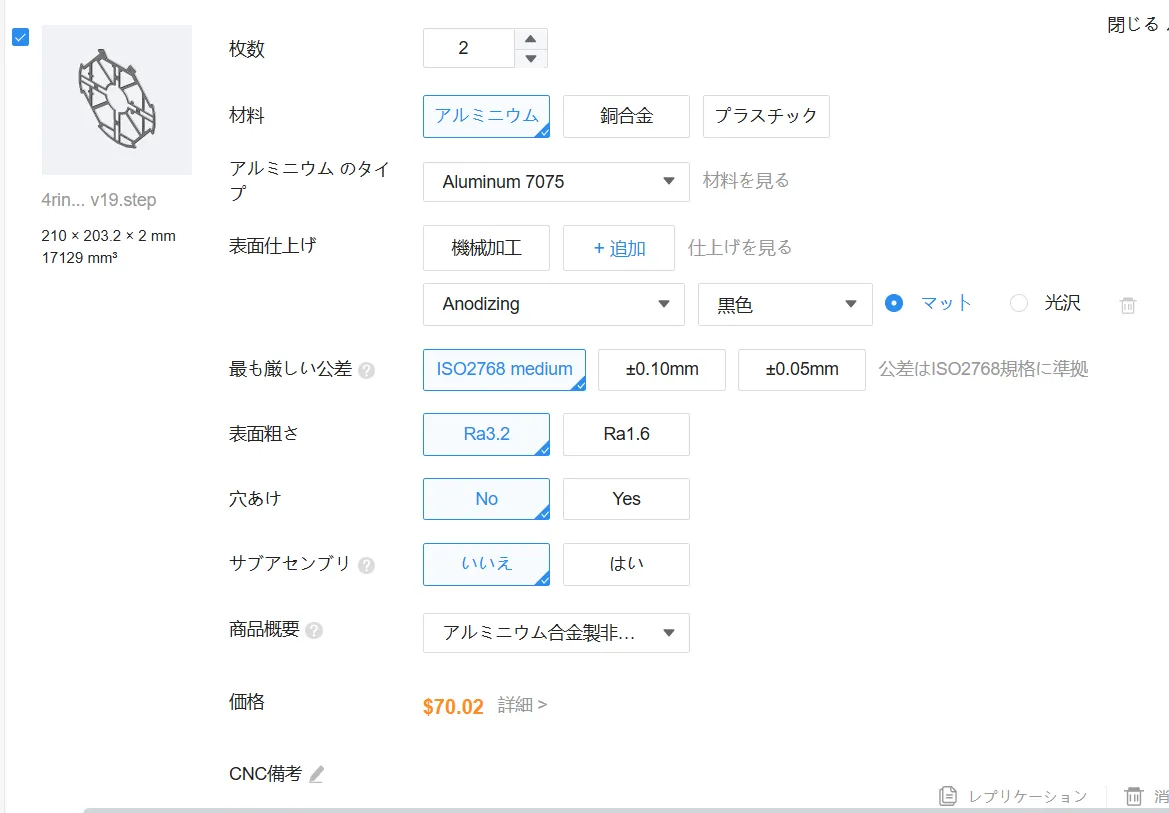The height and width of the screenshot is (813, 1169).
Task: Select the 光沢 radio button
Action: point(1018,303)
